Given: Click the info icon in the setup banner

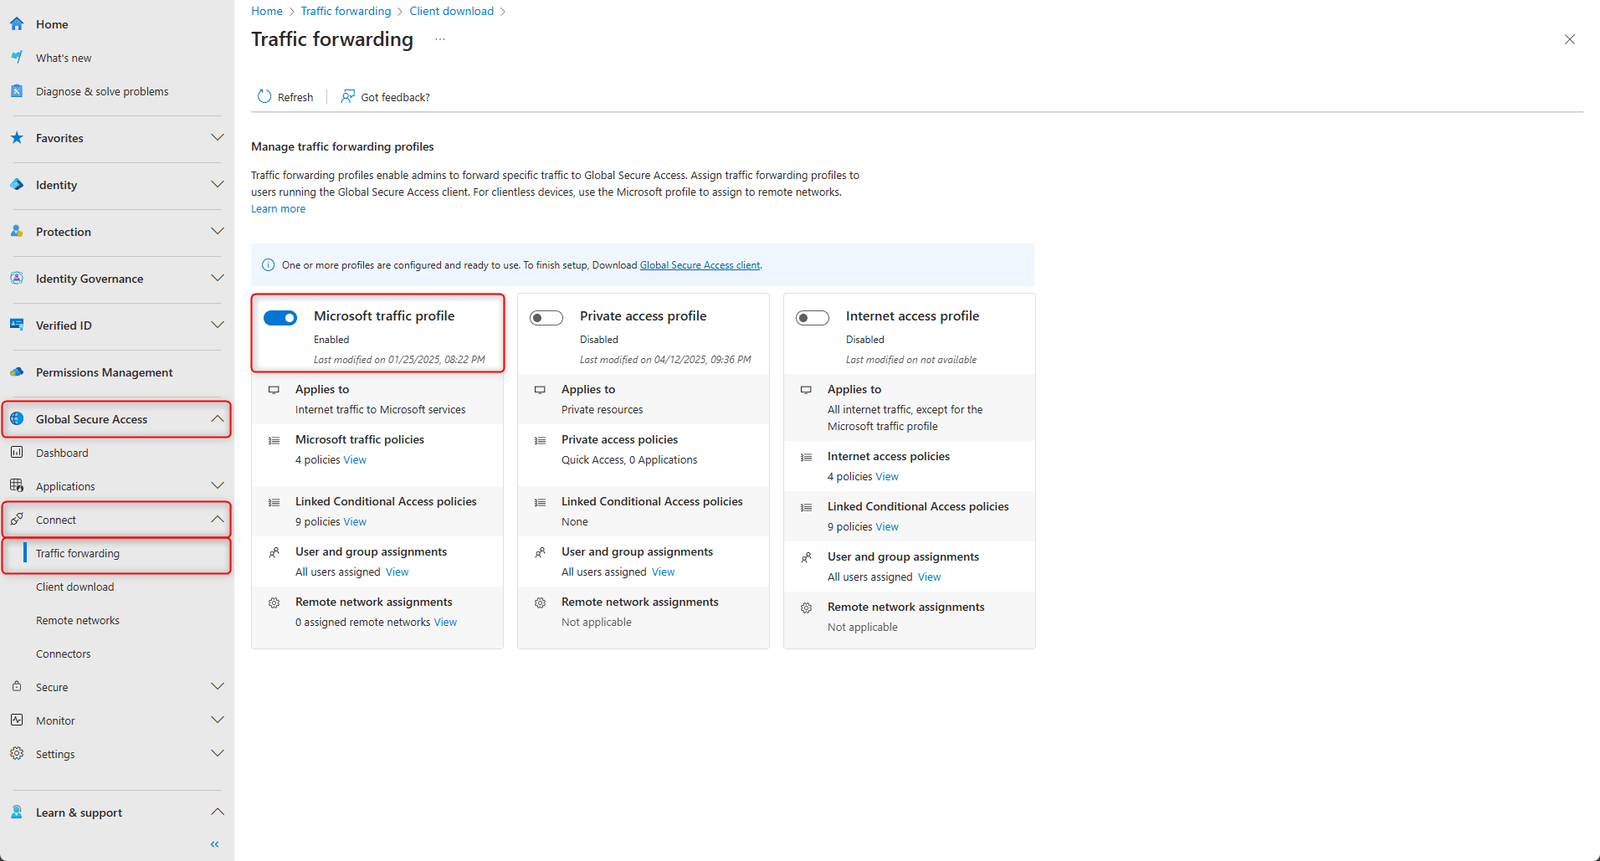Looking at the screenshot, I should pos(268,265).
